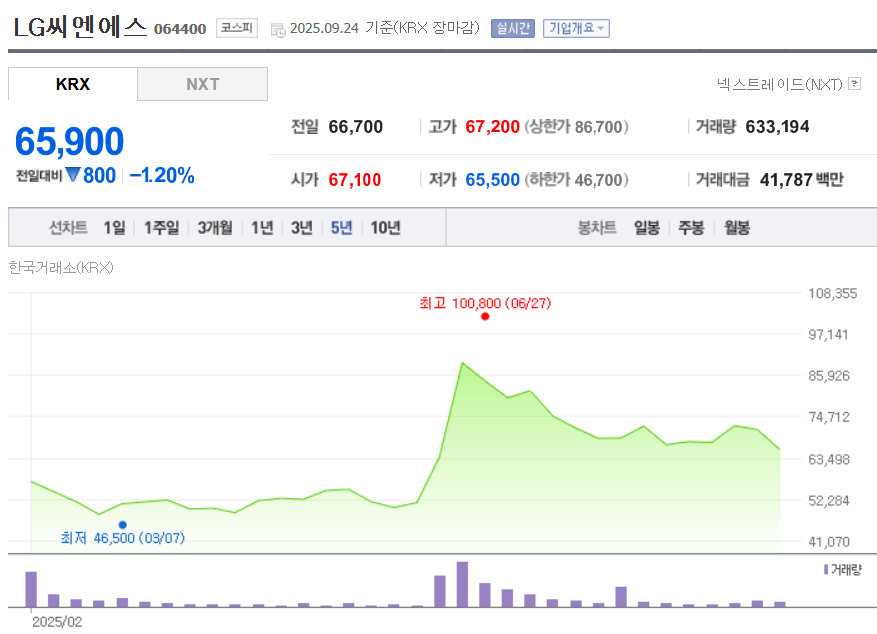Image resolution: width=877 pixels, height=634 pixels.
Task: Click the calendar clock icon beside the date
Action: (x=278, y=30)
